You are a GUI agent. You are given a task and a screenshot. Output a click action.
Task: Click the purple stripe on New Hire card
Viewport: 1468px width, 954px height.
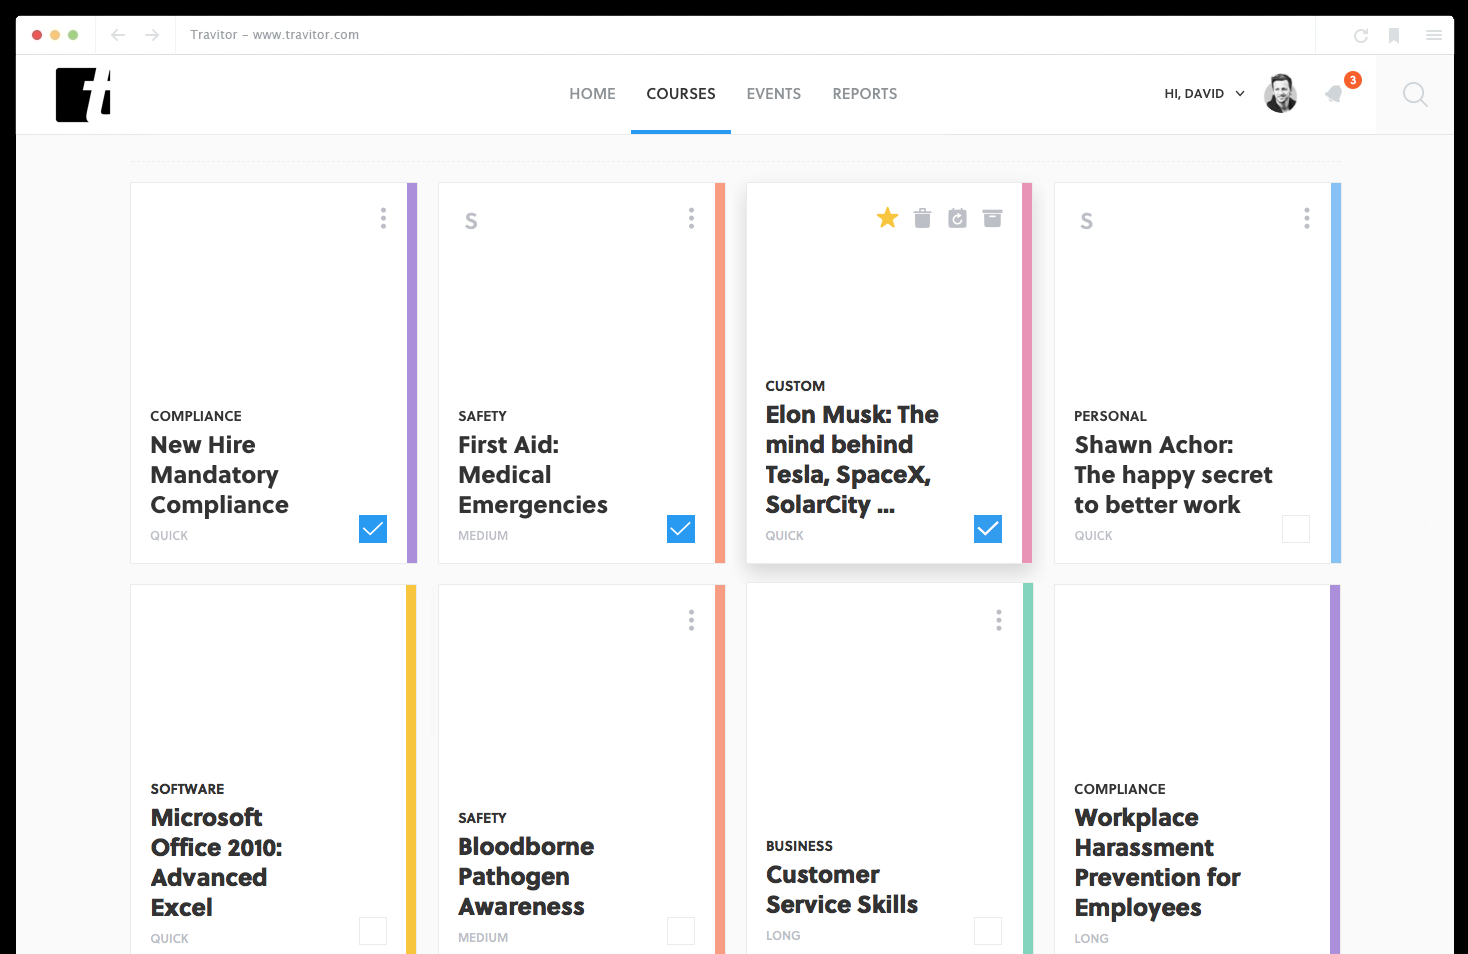point(412,373)
